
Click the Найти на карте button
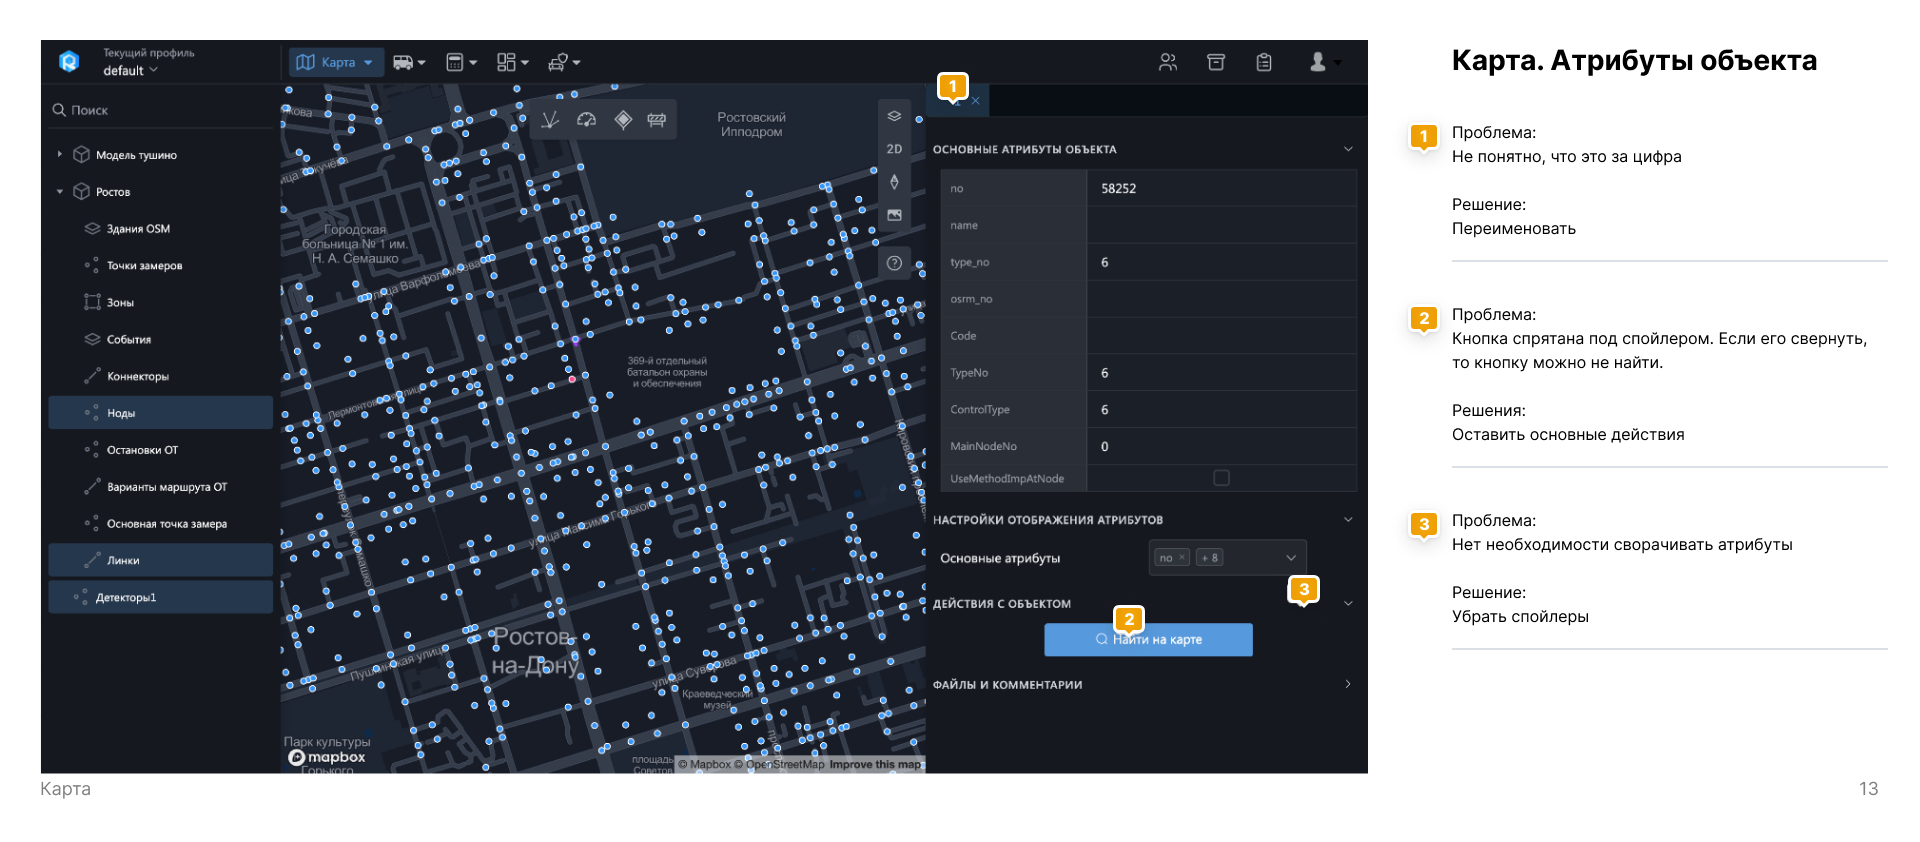click(1148, 640)
